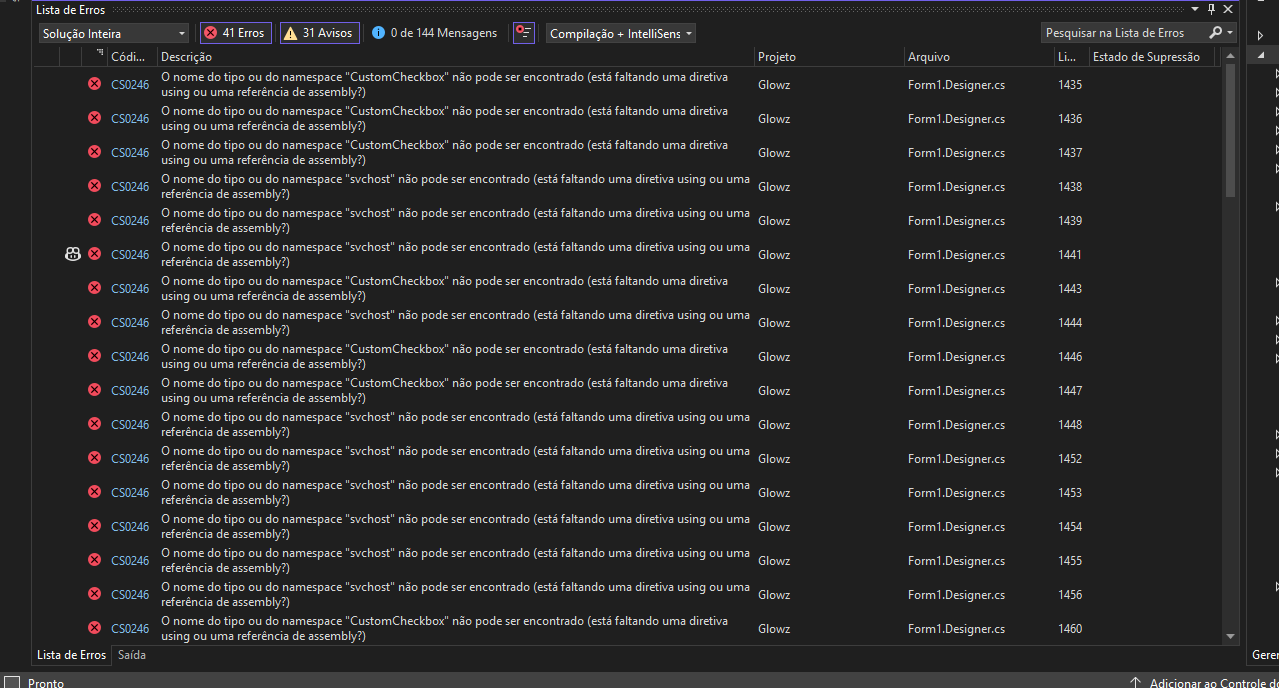Viewport: 1279px width, 688px height.
Task: Click the Glowz project cell on line 1447
Action: coord(774,391)
